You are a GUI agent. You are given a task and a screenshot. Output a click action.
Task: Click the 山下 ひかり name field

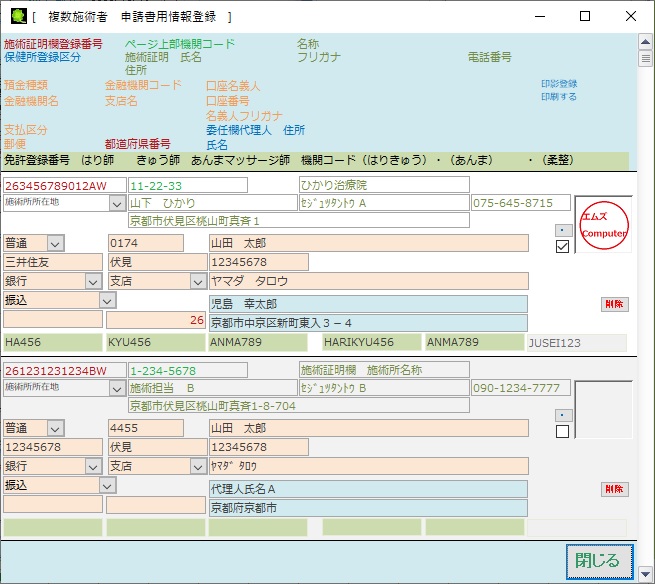(213, 203)
